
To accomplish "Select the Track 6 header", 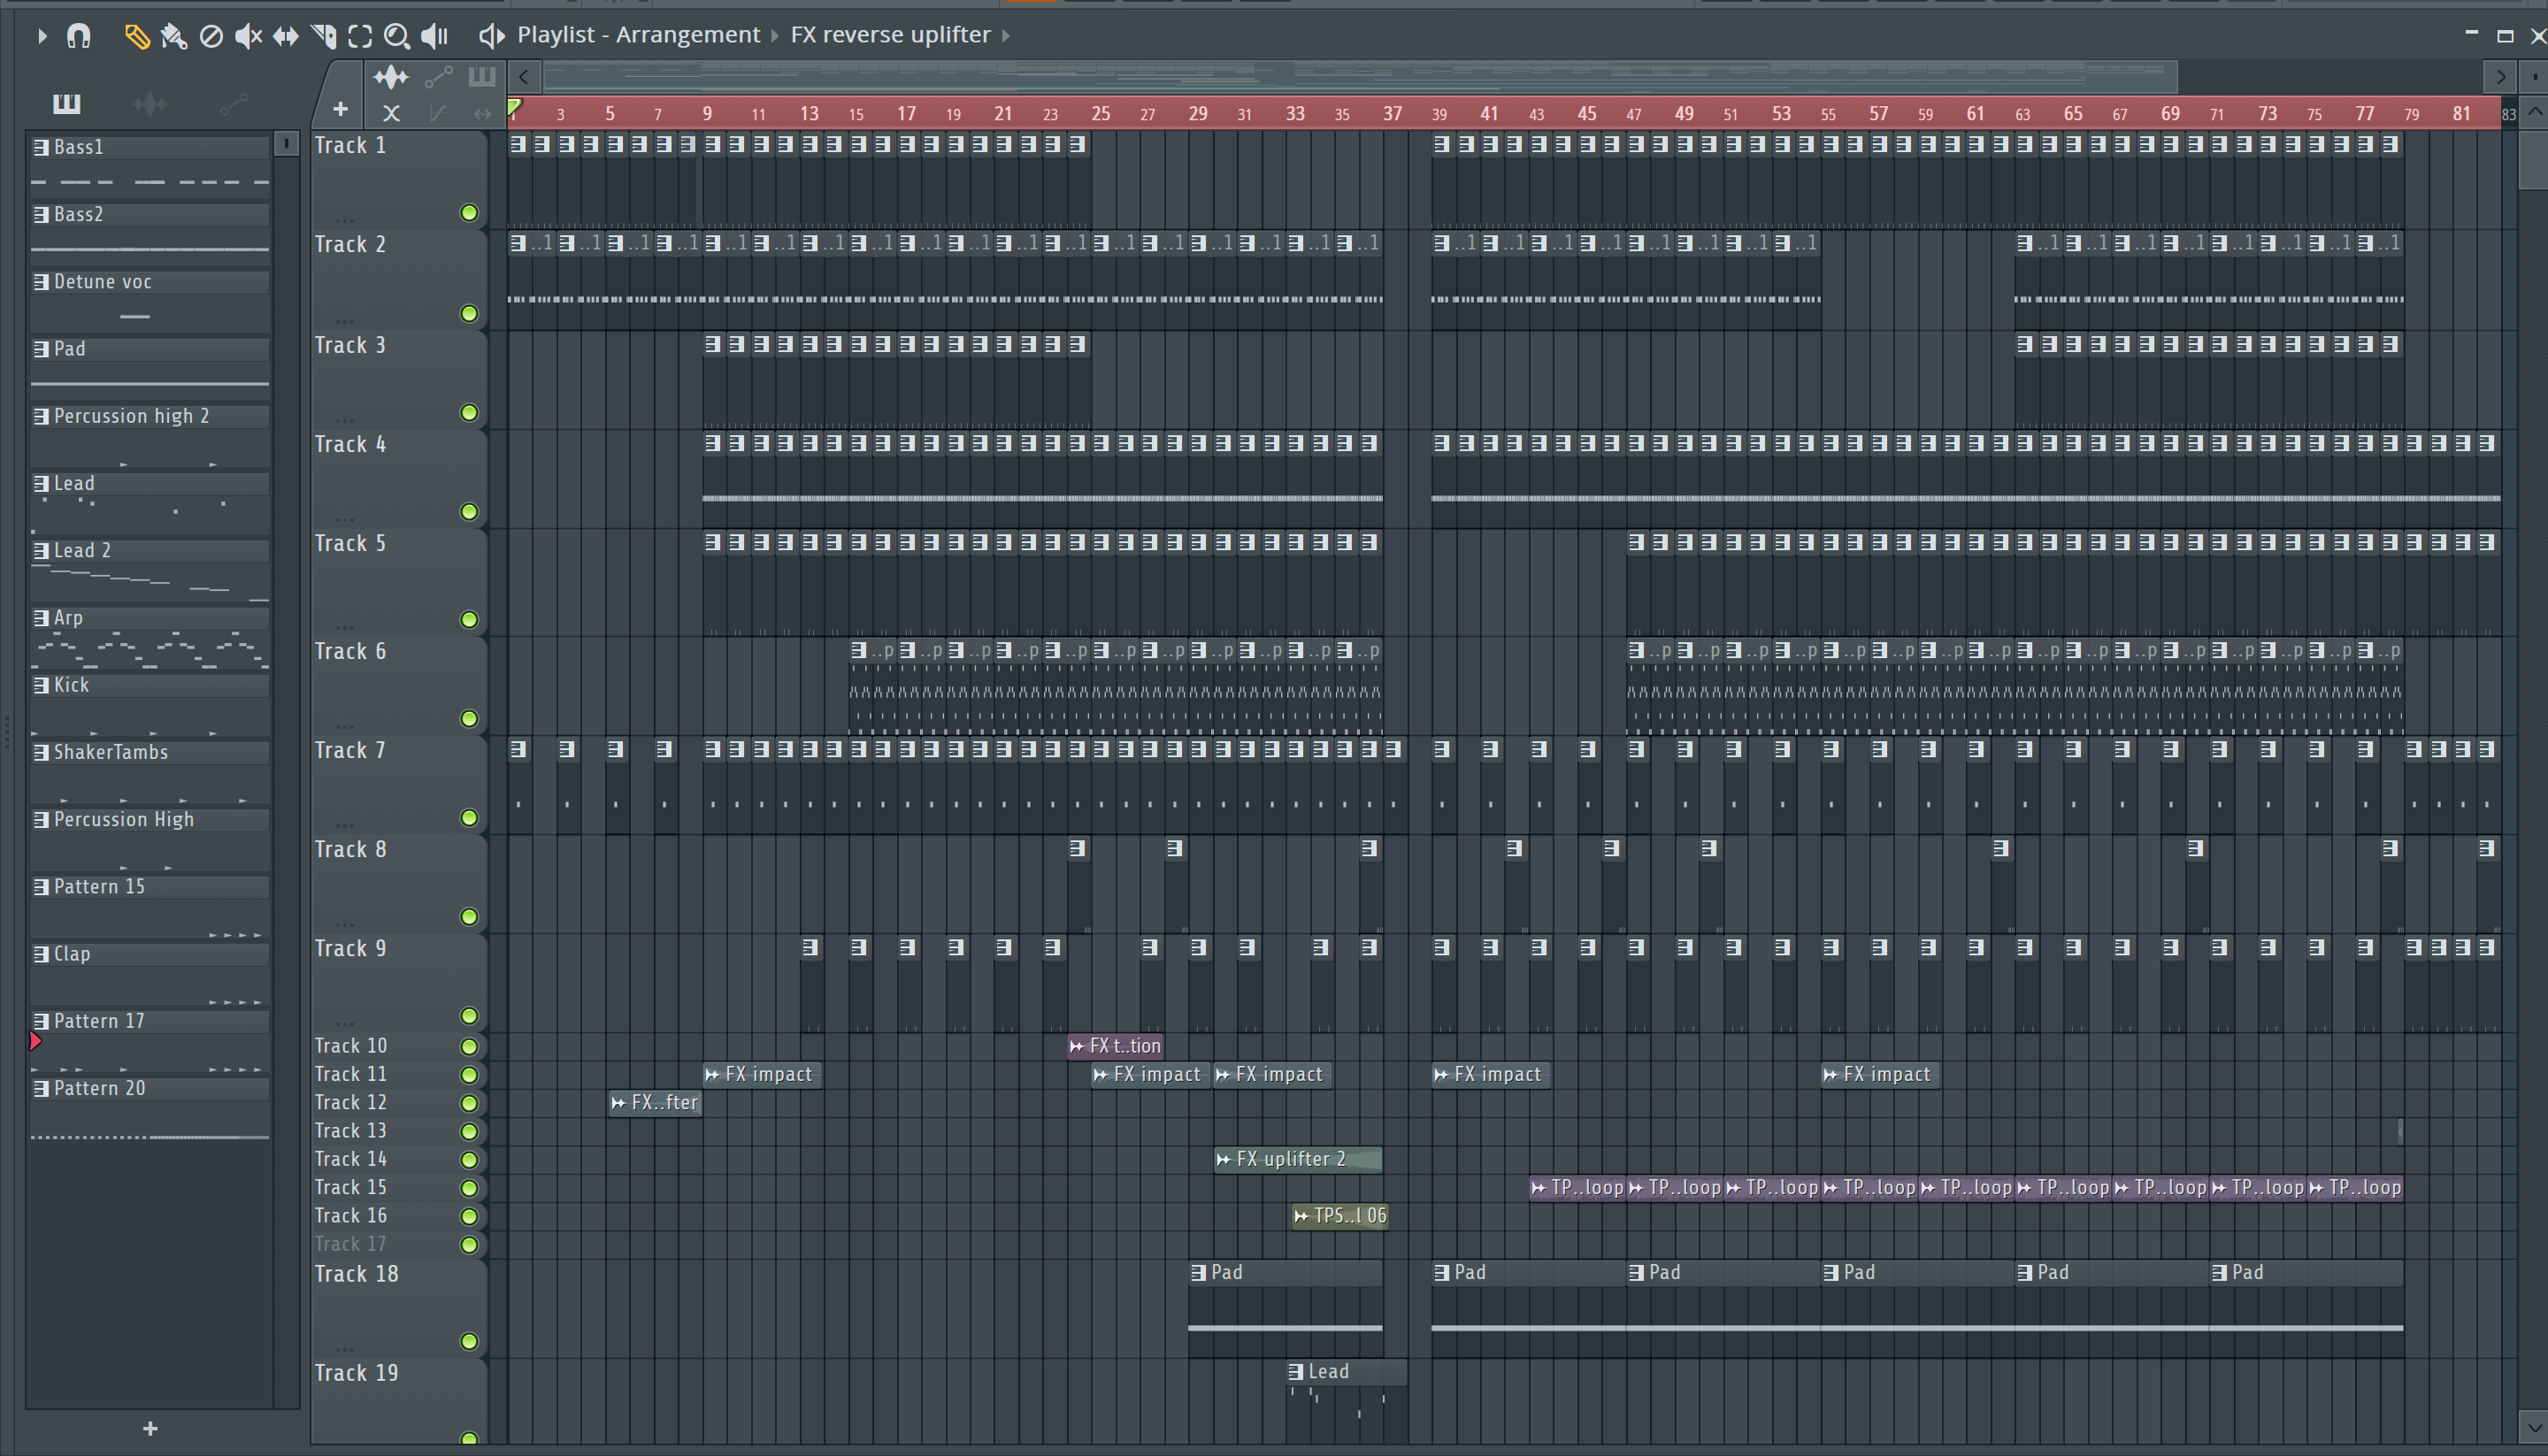I will click(398, 685).
